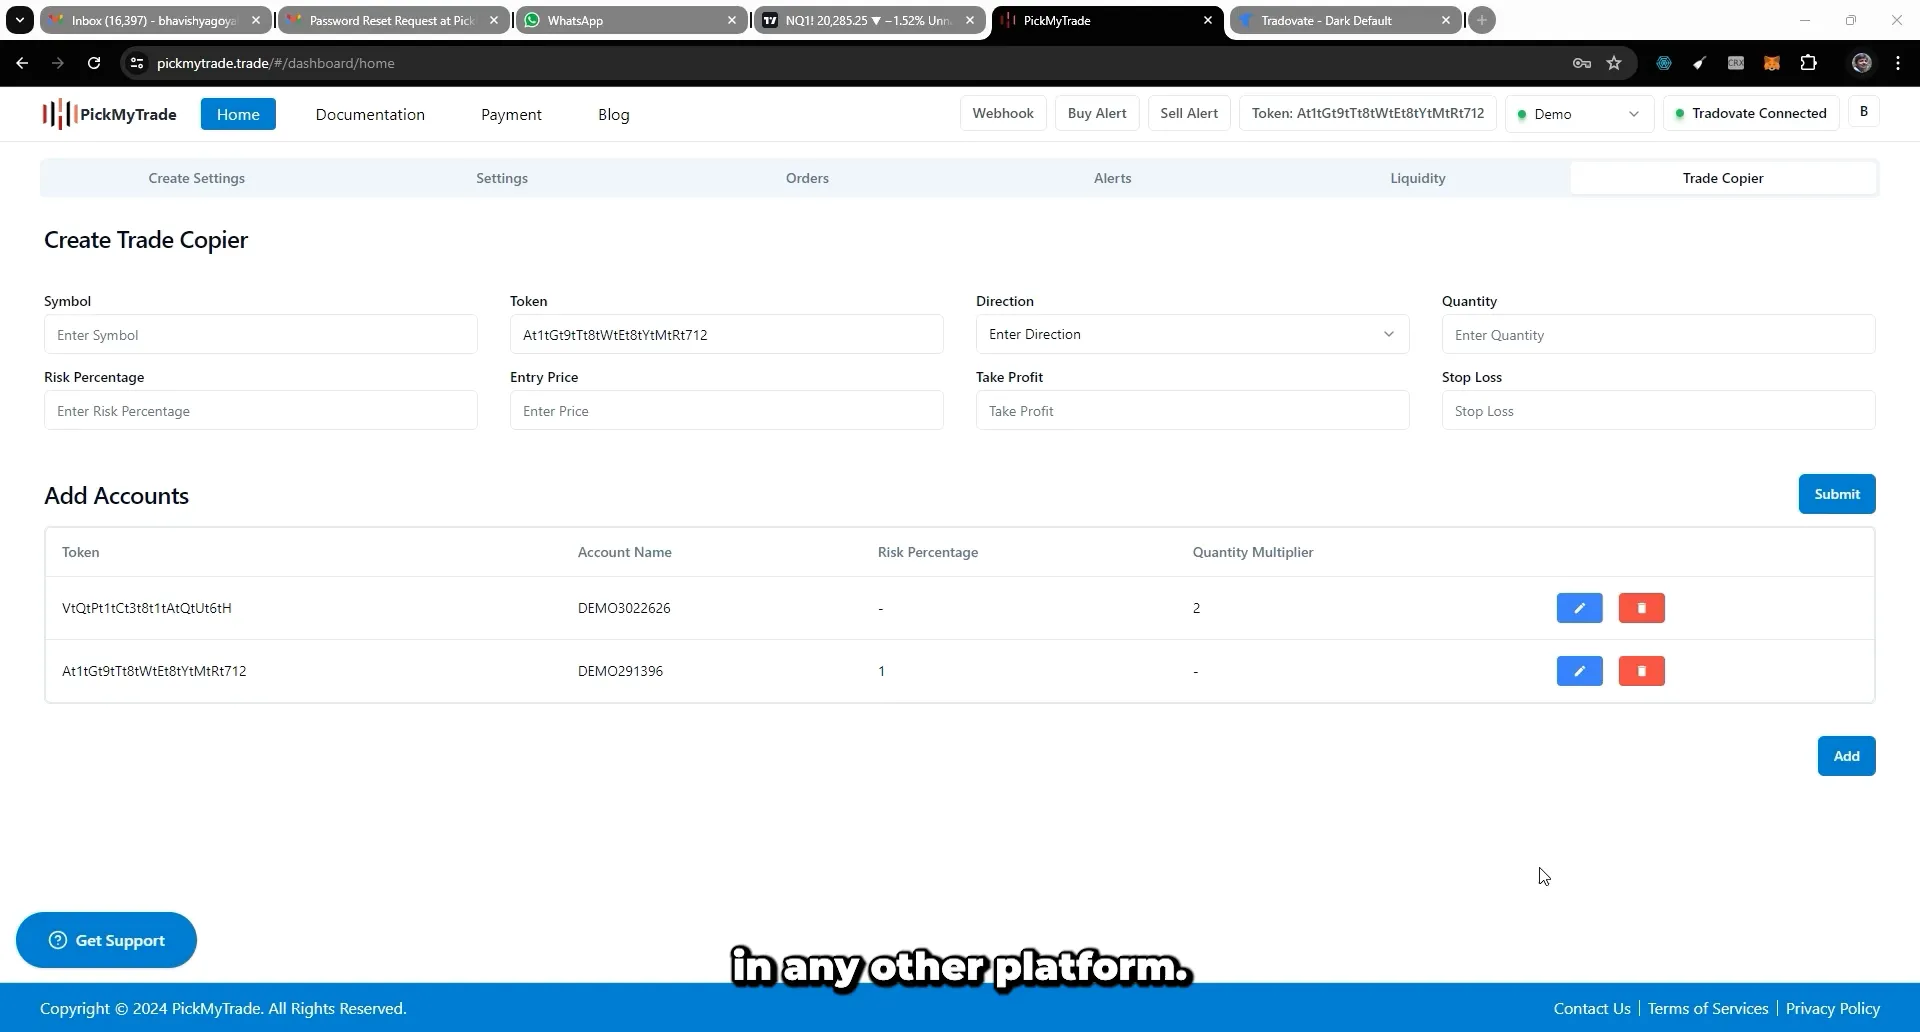This screenshot has width=1920, height=1032.
Task: Close the Tradovate tab
Action: click(x=1446, y=20)
